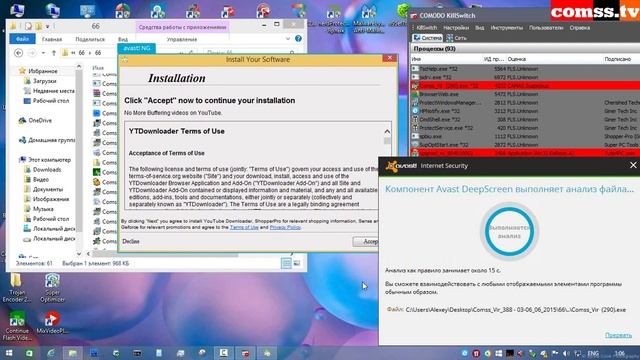640x360 pixels.
Task: Close the Install Your Software dialog
Action: point(389,58)
